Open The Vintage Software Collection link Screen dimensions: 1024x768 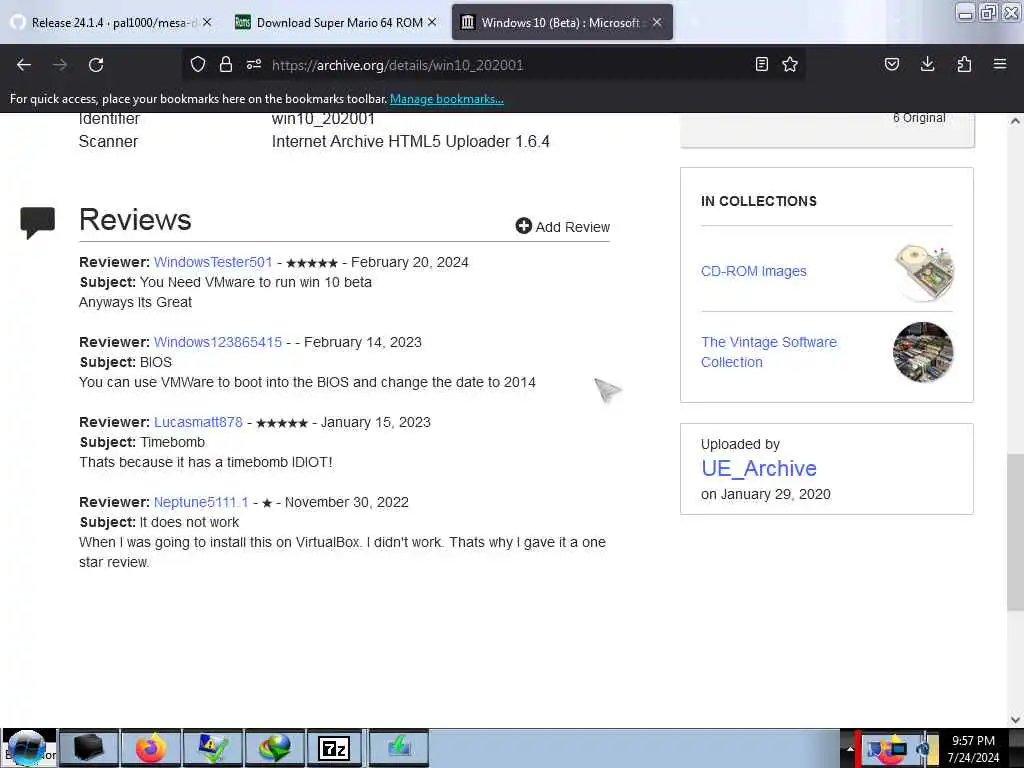tap(769, 352)
